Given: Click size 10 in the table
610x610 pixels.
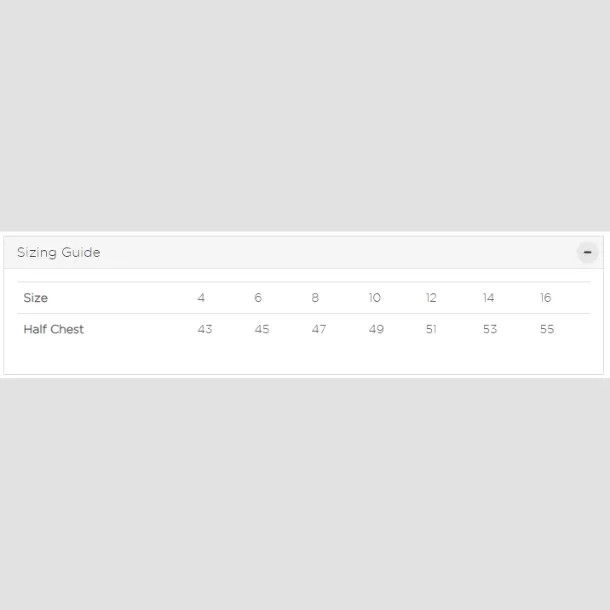Looking at the screenshot, I should 375,298.
